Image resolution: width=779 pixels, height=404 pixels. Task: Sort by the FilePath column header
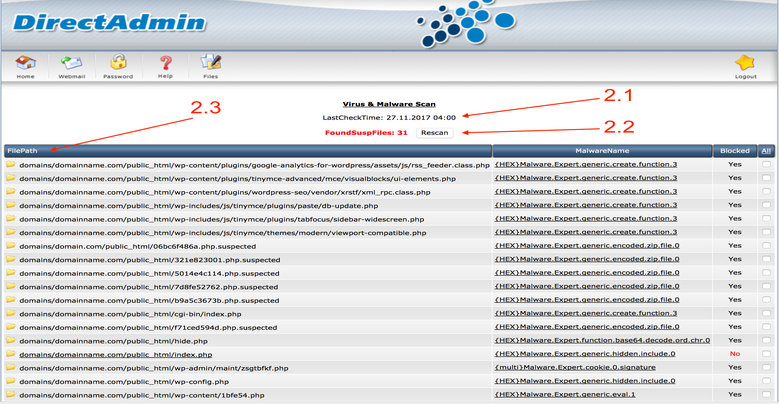pyautogui.click(x=23, y=150)
